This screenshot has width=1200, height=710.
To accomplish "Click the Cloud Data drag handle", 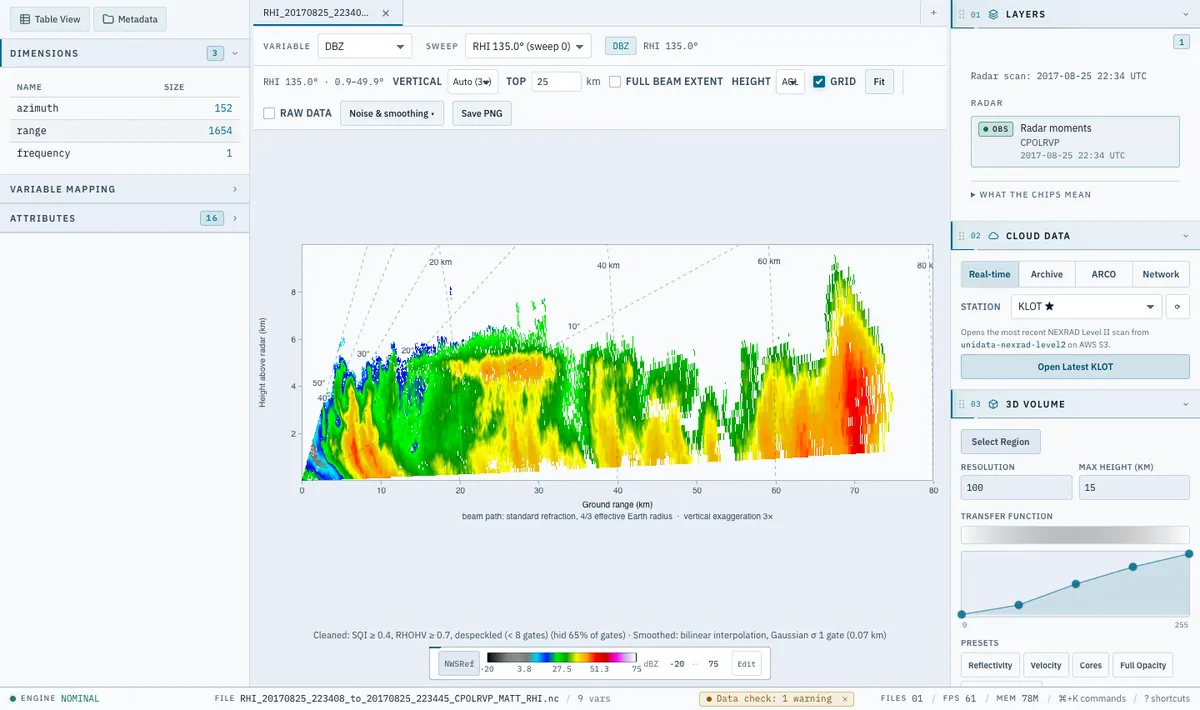I will click(x=961, y=236).
